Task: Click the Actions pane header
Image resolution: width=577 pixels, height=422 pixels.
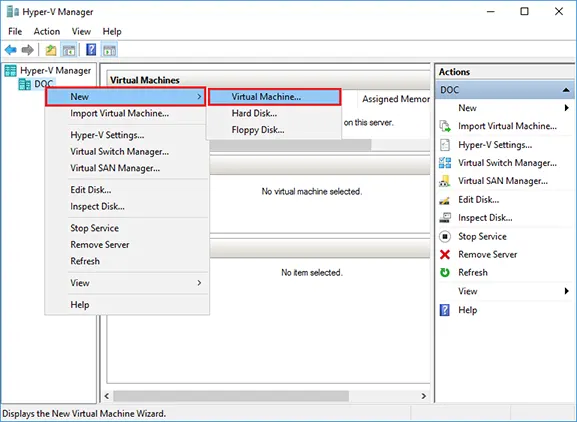Action: tap(505, 72)
